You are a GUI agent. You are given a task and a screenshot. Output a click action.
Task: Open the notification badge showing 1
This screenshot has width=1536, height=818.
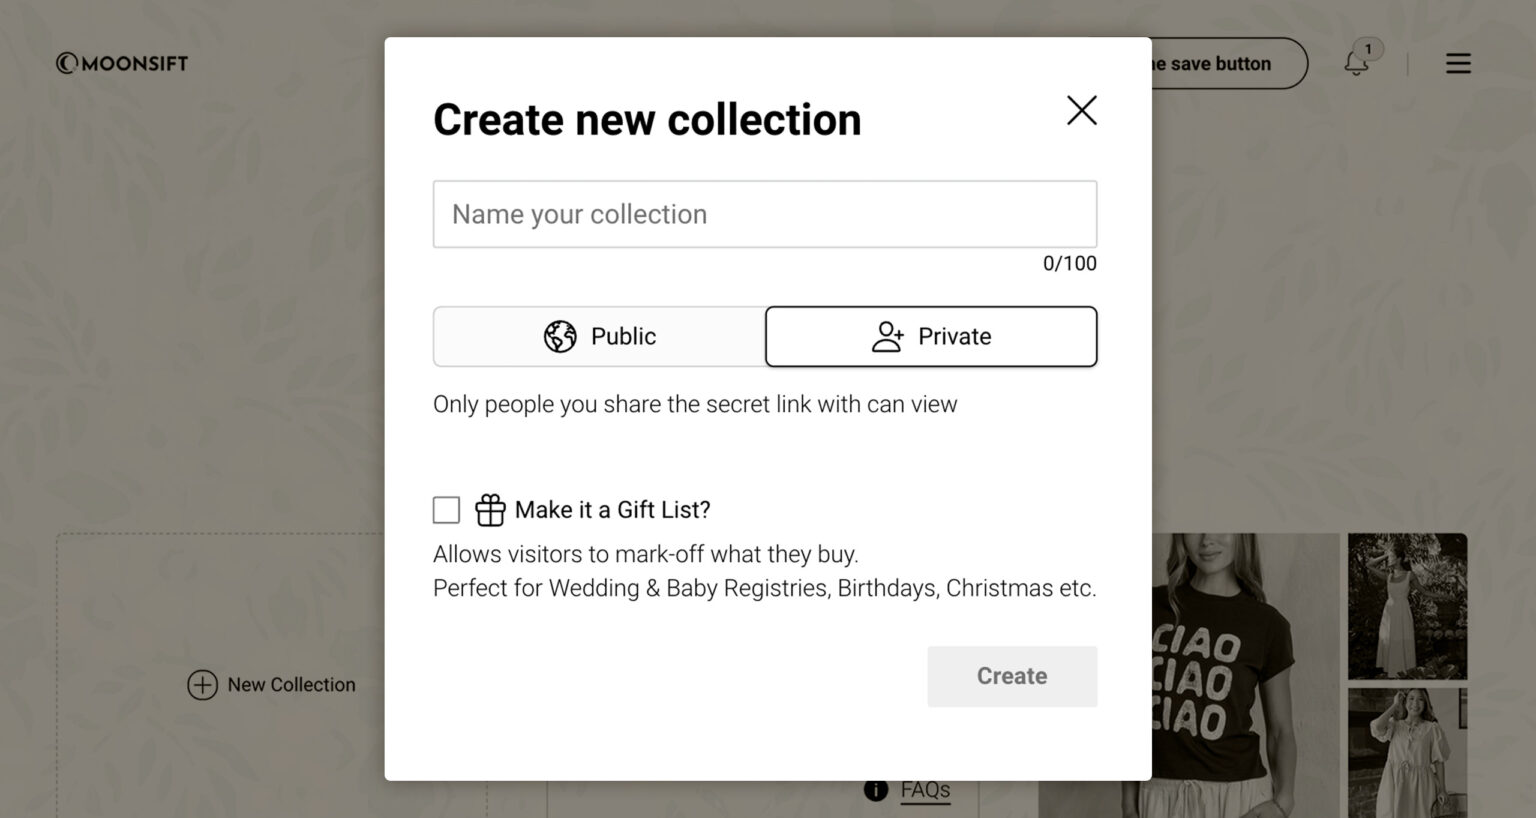tap(1368, 47)
